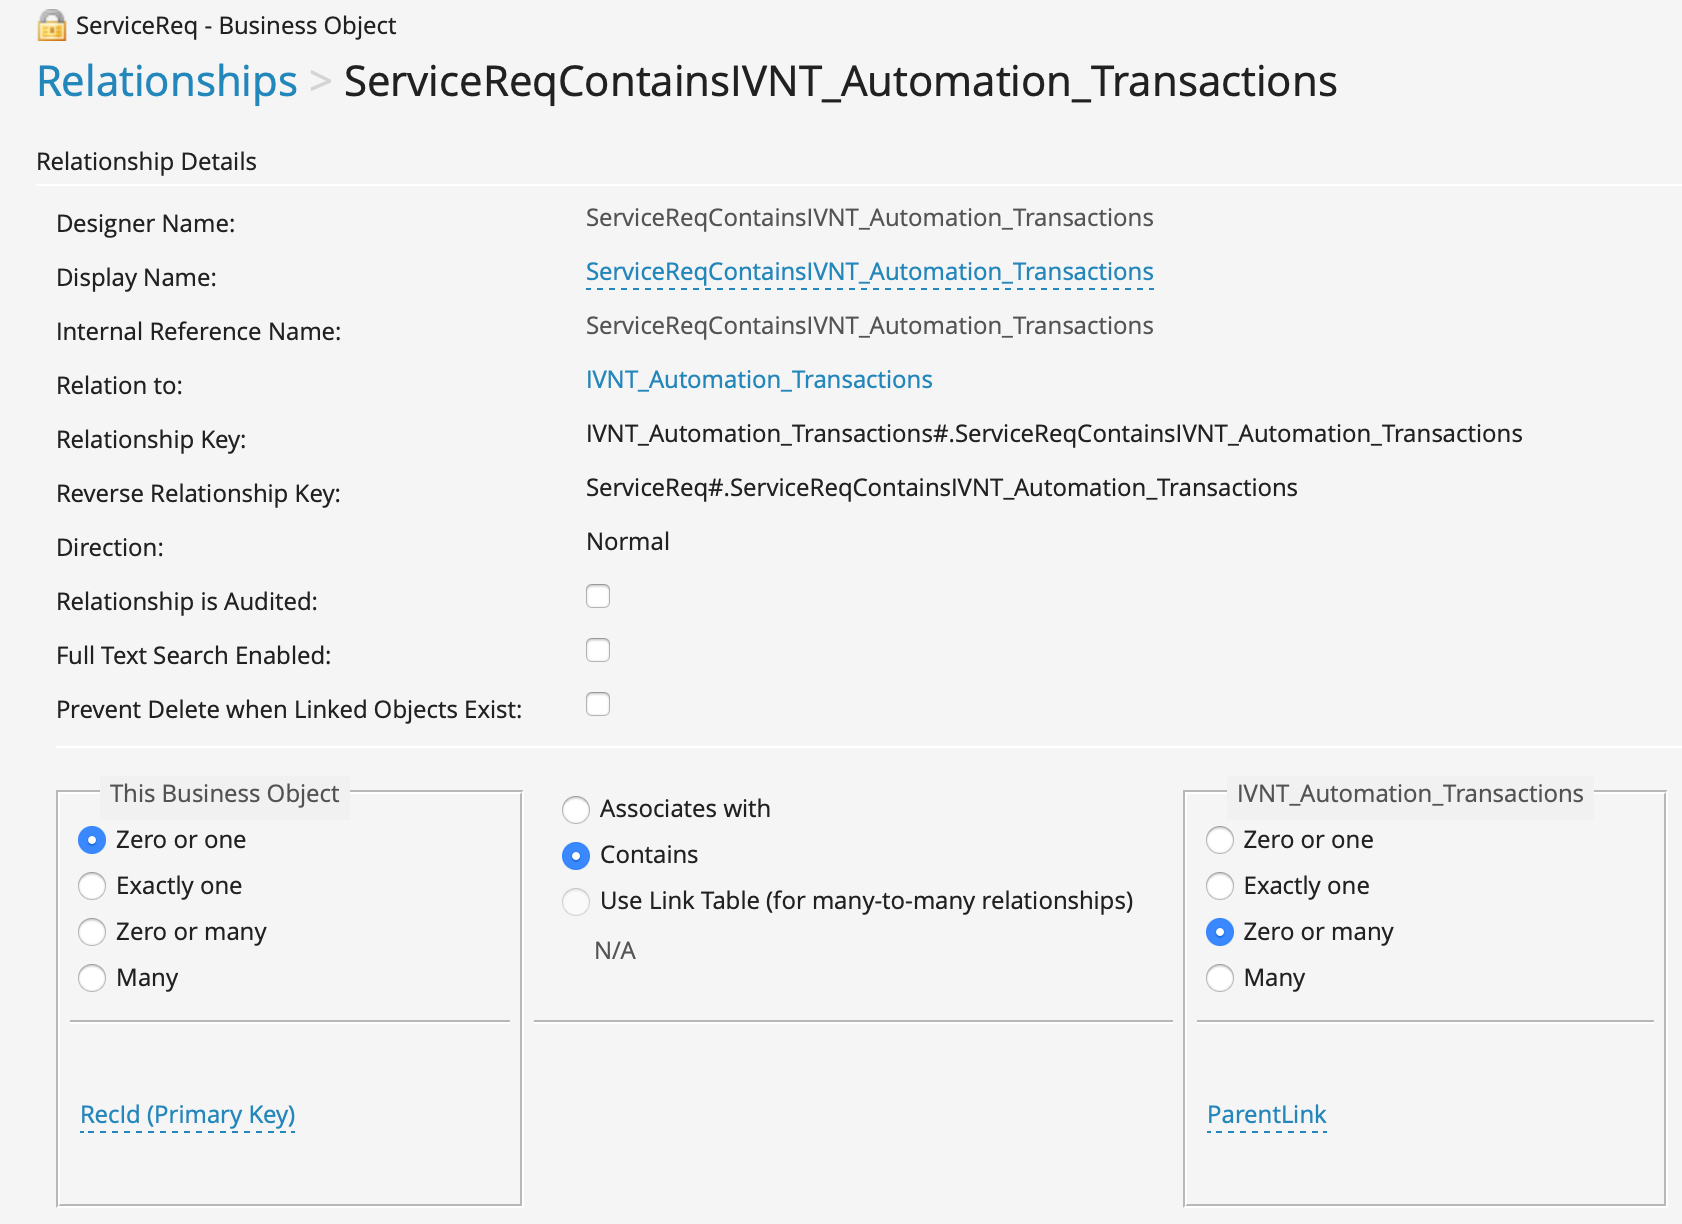Open the IVNT_Automation_Transactions relation link
This screenshot has width=1682, height=1224.
(x=758, y=380)
